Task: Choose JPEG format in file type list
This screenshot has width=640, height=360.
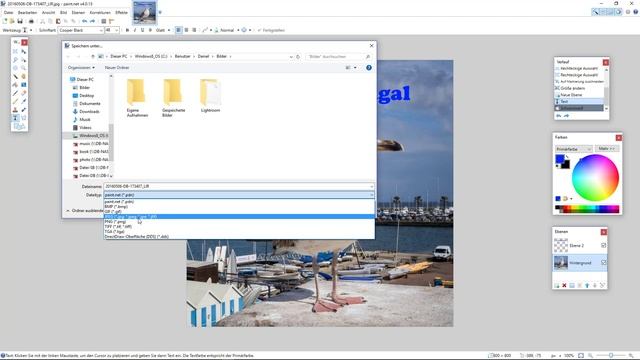Action: click(x=239, y=217)
